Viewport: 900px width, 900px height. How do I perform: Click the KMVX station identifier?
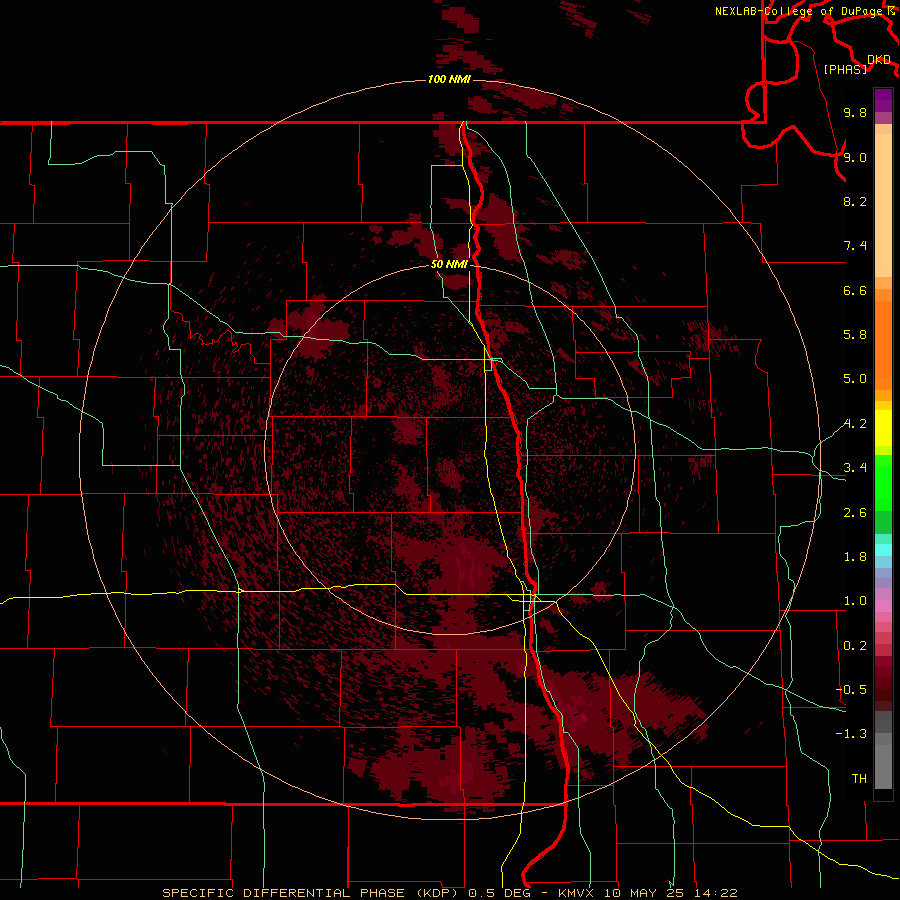click(x=576, y=893)
